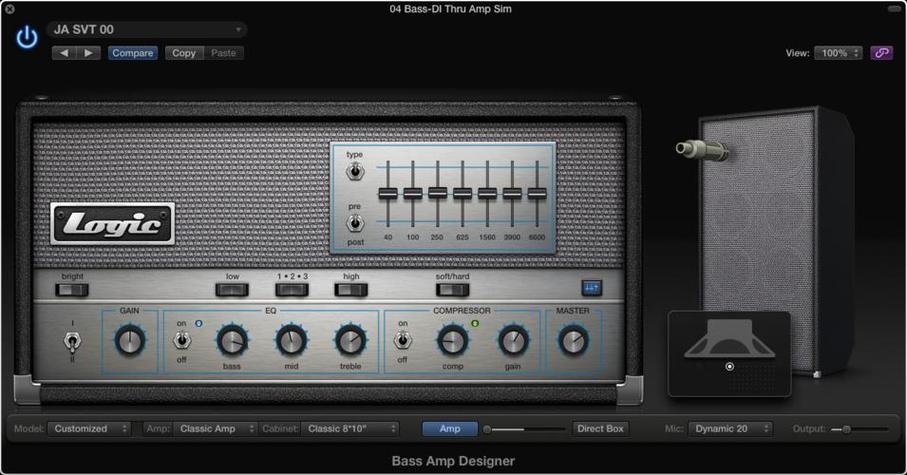This screenshot has width=907, height=475.
Task: Close the plug-in window
Action: pyautogui.click(x=9, y=9)
